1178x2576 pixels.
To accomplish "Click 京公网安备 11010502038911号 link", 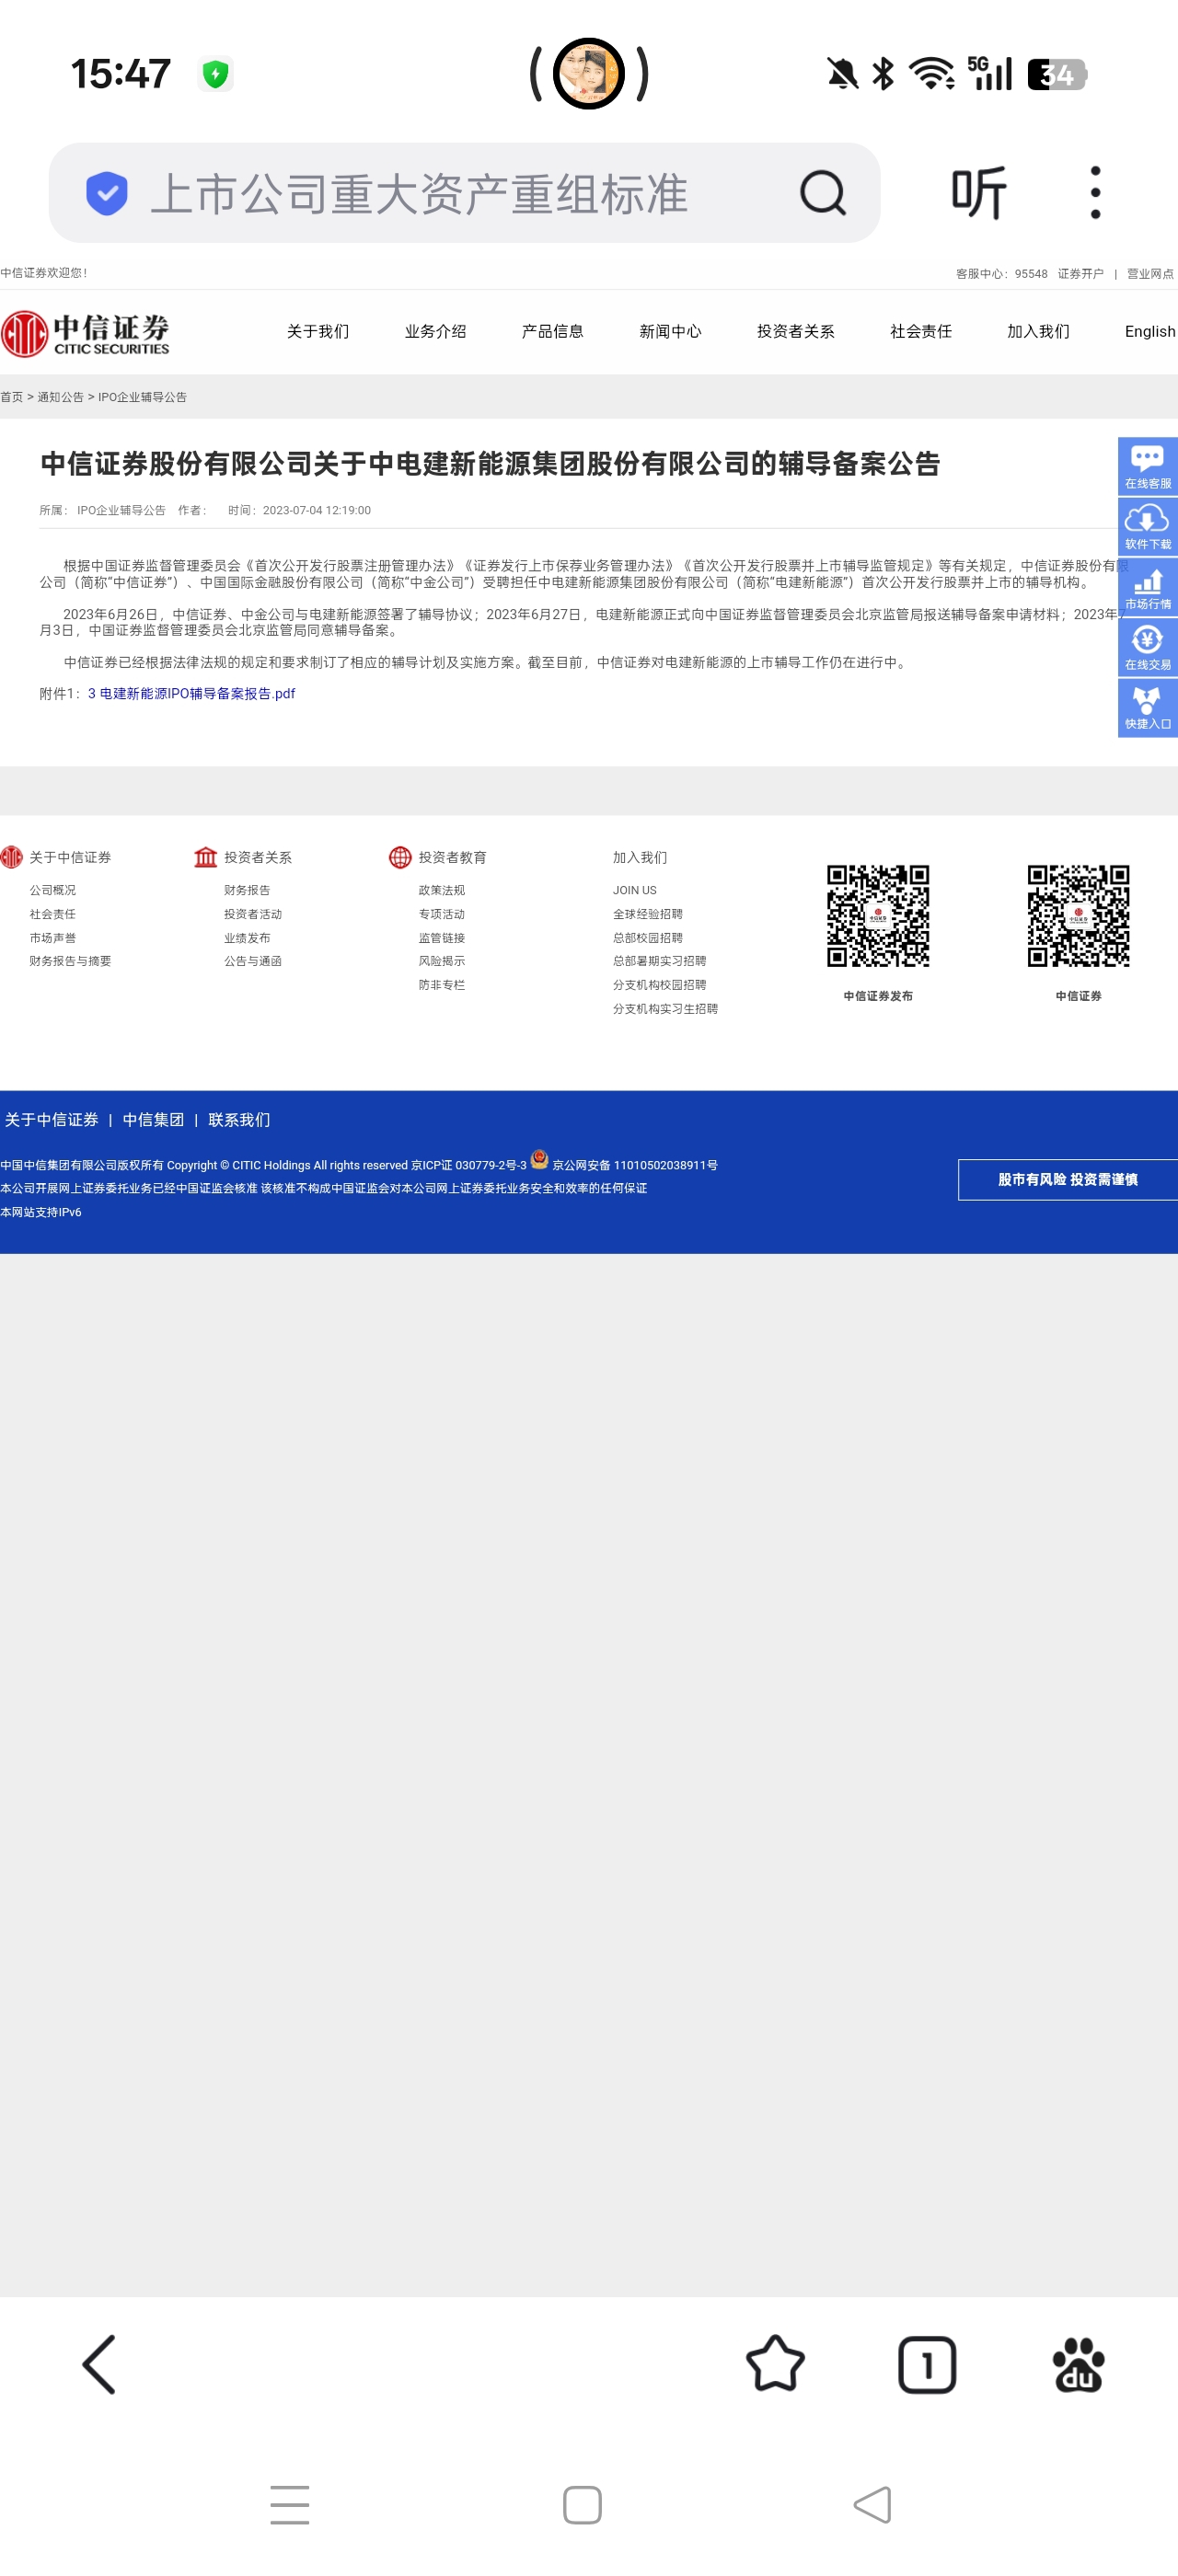I will pyautogui.click(x=635, y=1166).
